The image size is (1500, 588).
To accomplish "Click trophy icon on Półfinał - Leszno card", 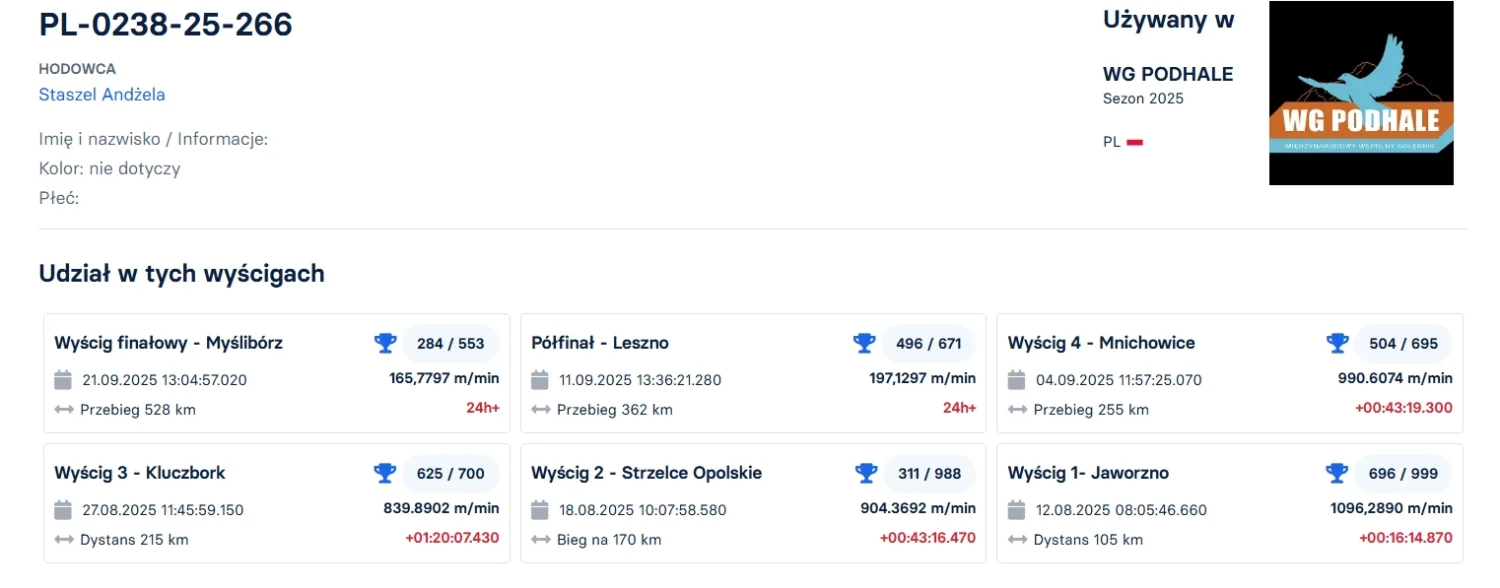I will coord(864,343).
